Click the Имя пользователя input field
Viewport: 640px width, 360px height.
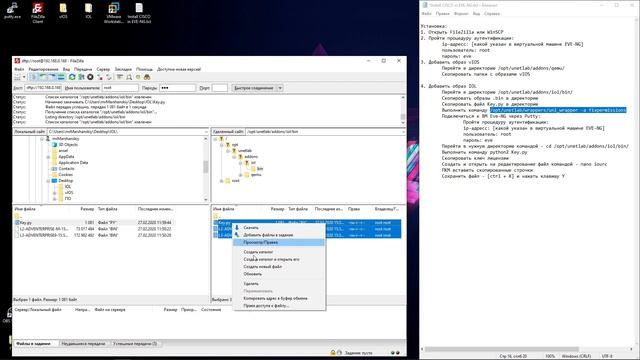[x=120, y=88]
